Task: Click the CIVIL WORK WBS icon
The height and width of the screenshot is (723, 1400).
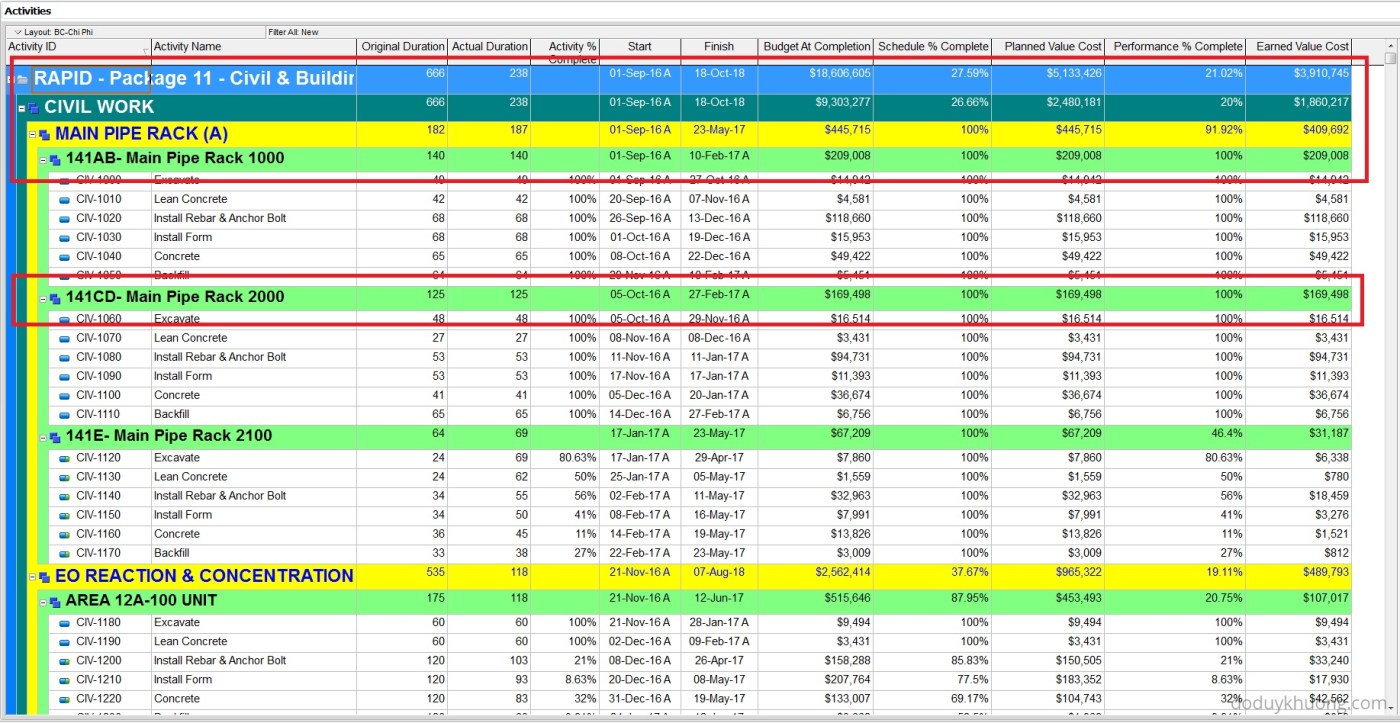Action: coord(33,108)
